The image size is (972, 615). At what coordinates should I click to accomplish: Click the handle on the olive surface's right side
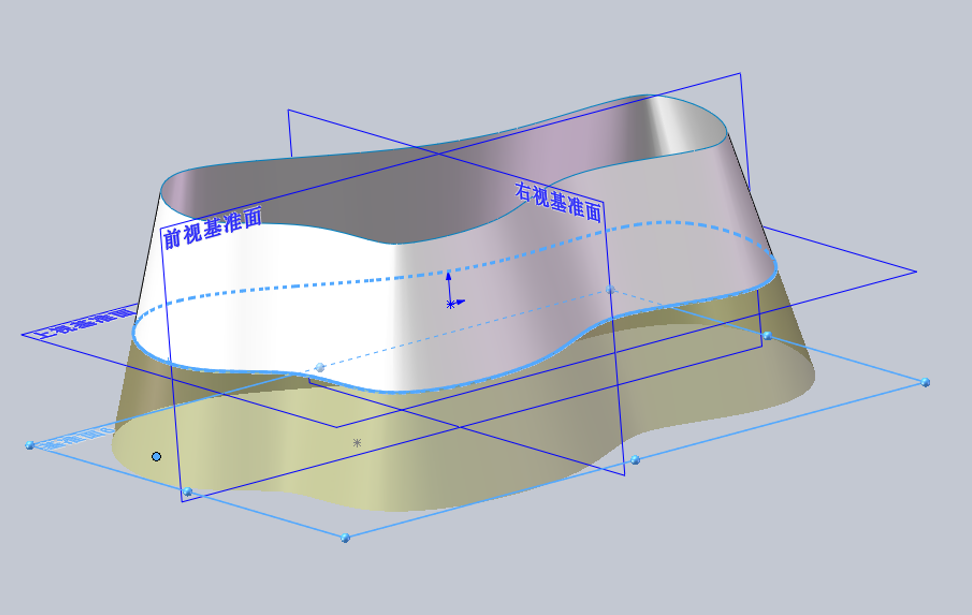tap(767, 335)
